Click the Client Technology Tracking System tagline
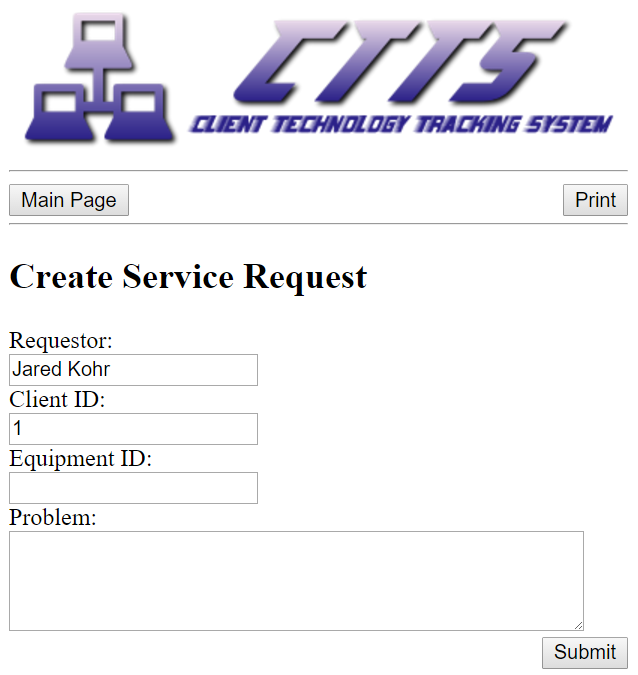Viewport: 638px width, 675px height. [401, 124]
